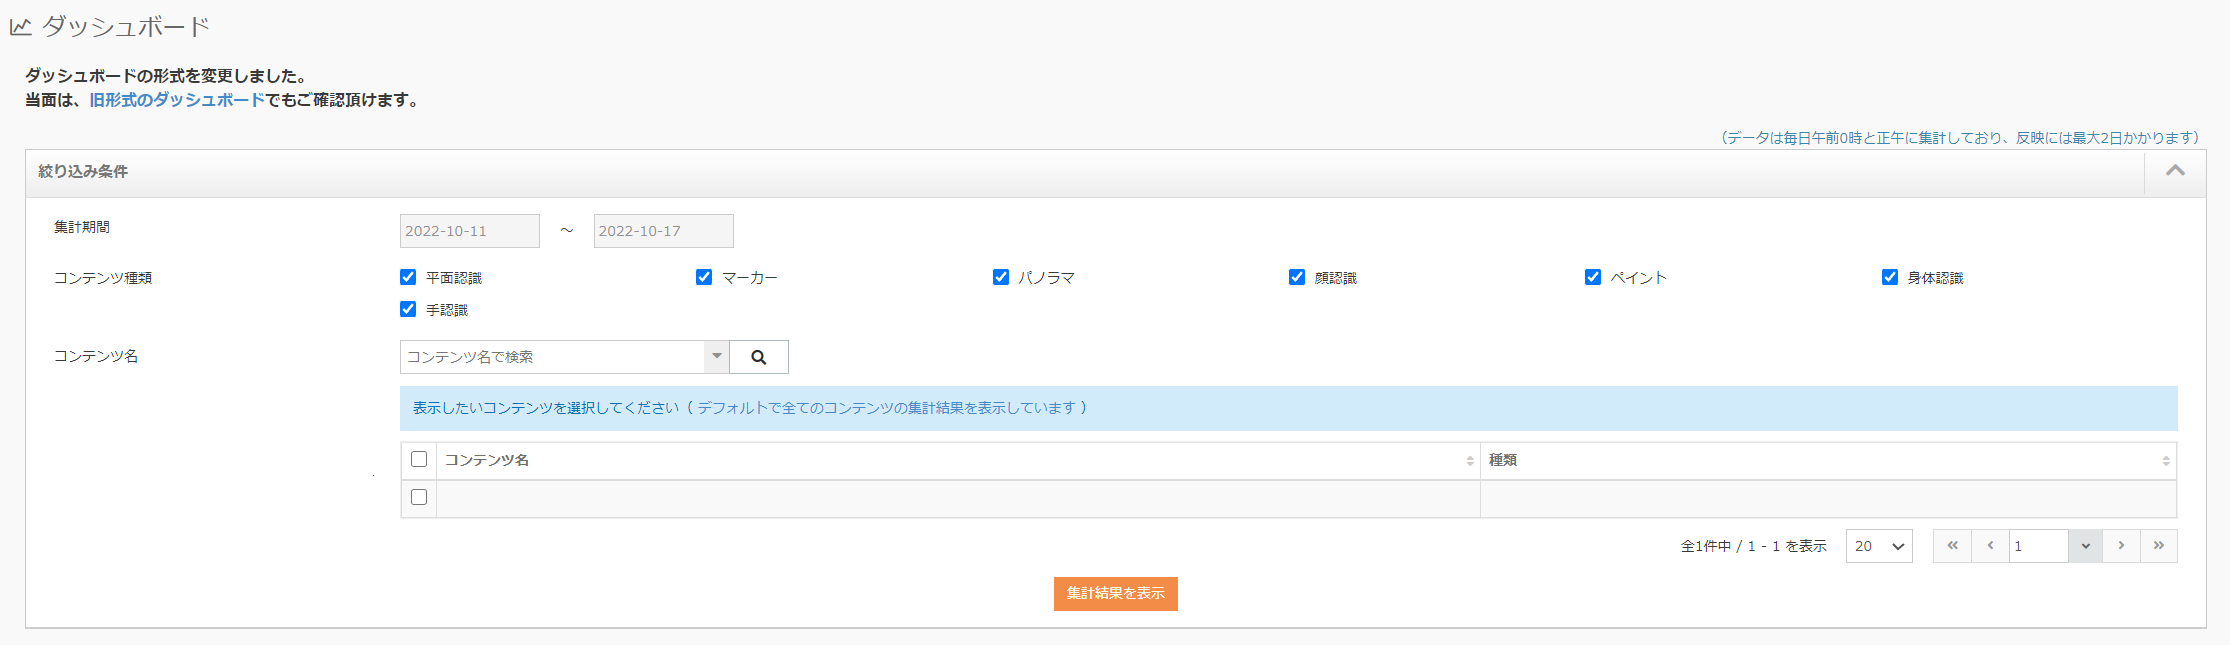Open the 旧形式のダッシュボード link
Screen dimensions: 2230x645
pos(177,100)
